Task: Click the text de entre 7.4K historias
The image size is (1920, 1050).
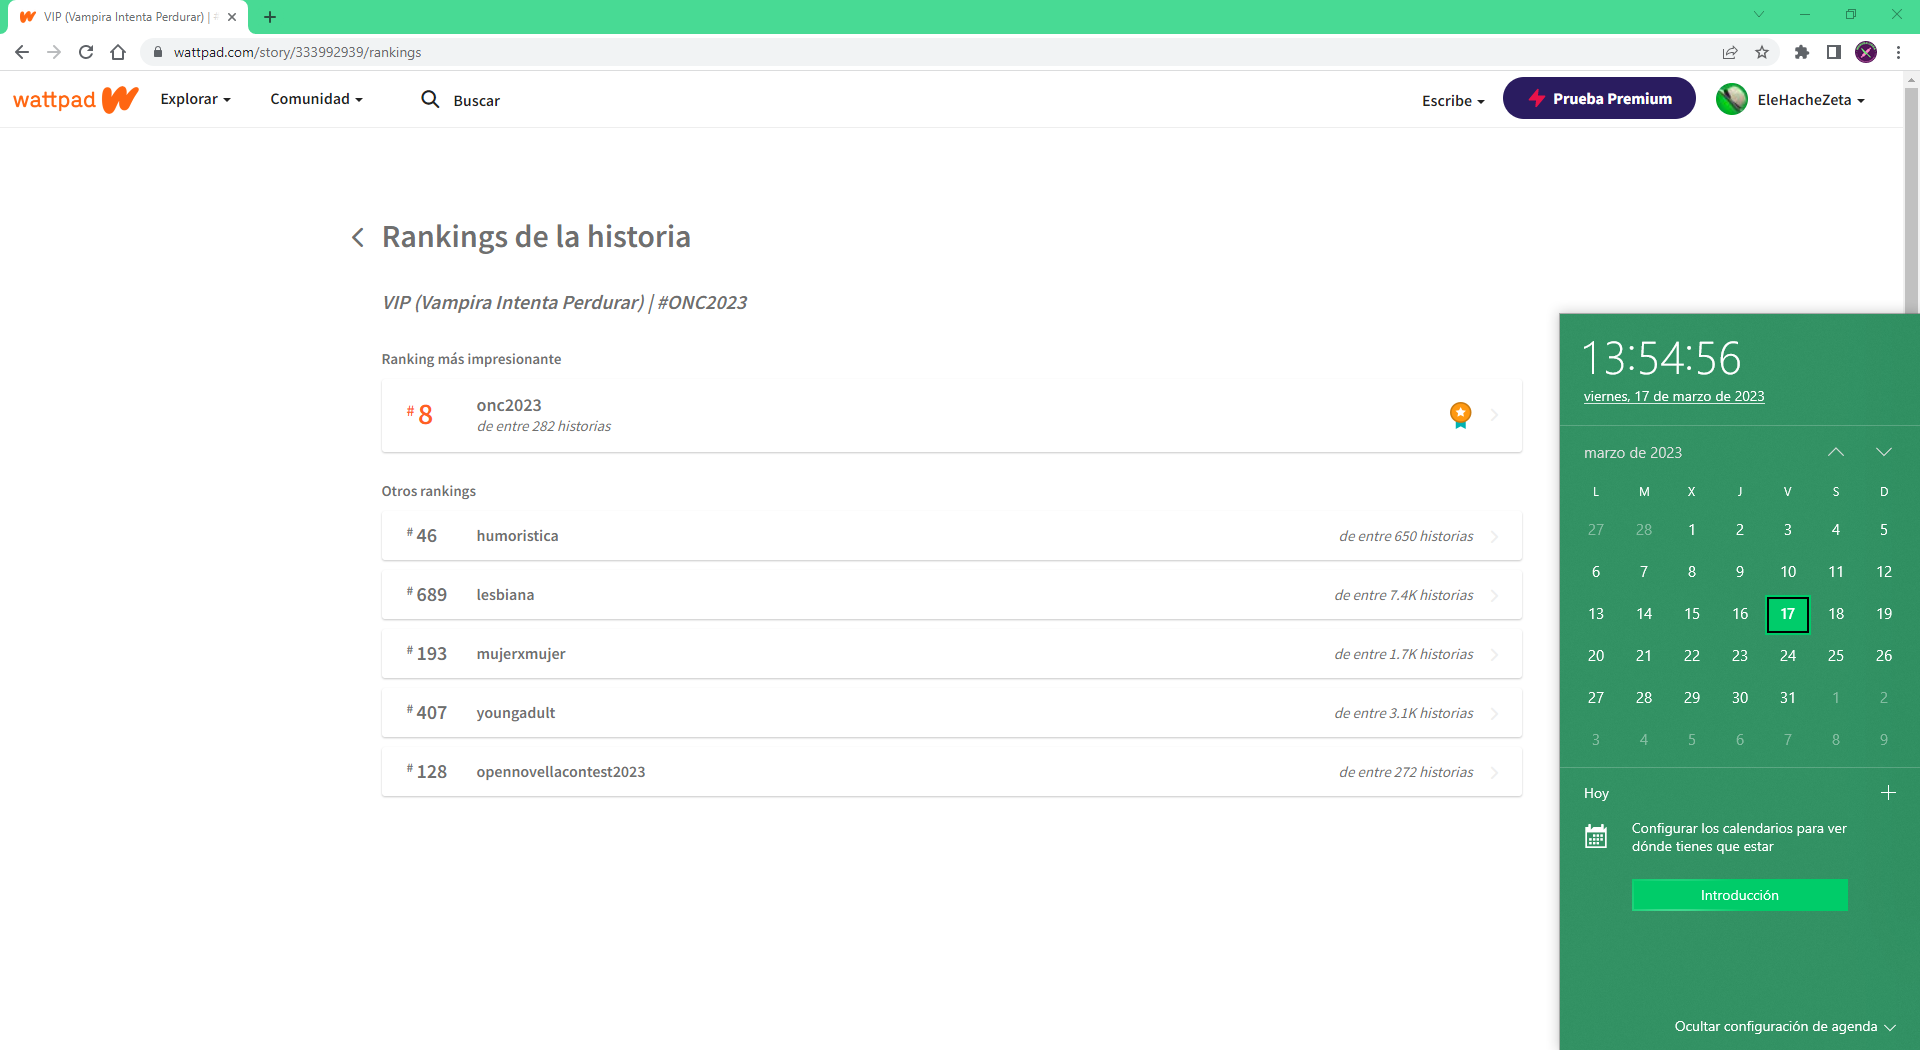Action: 1404,595
